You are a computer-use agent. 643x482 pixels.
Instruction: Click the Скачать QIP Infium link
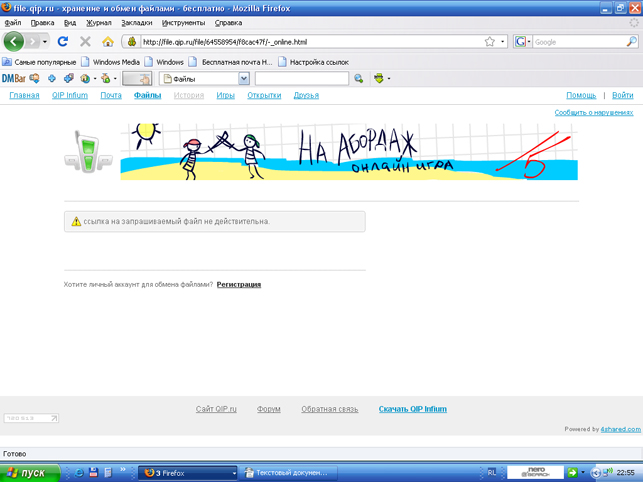point(412,409)
